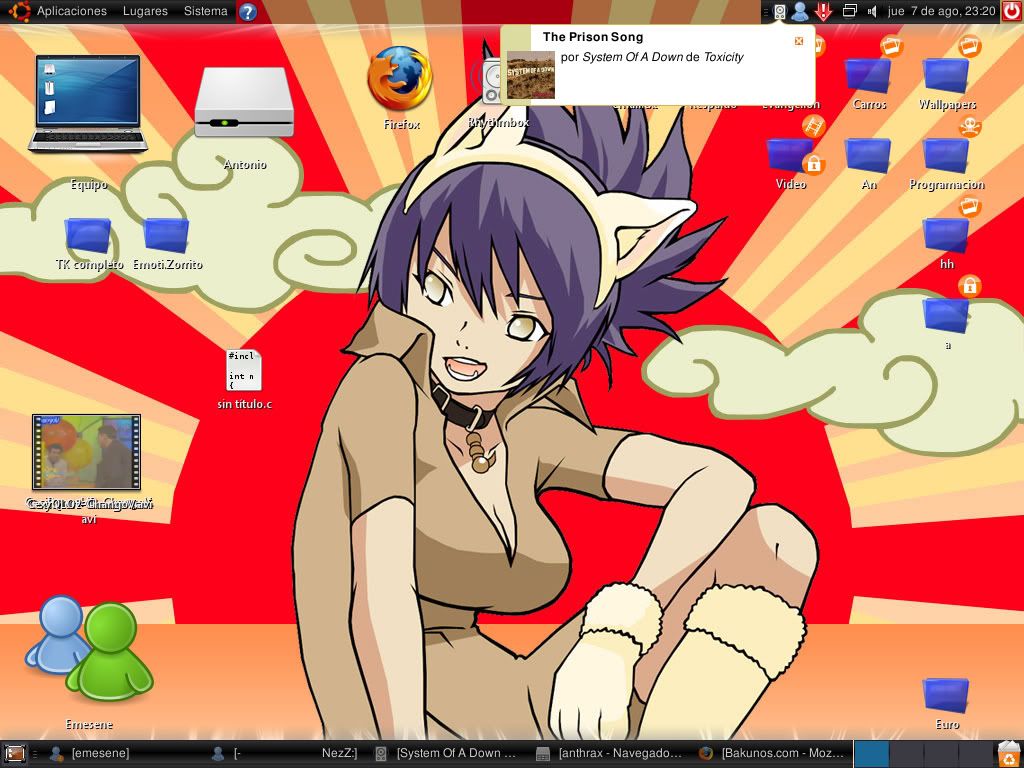Click the red update-alert arrow tray icon
1024x768 pixels.
824,12
